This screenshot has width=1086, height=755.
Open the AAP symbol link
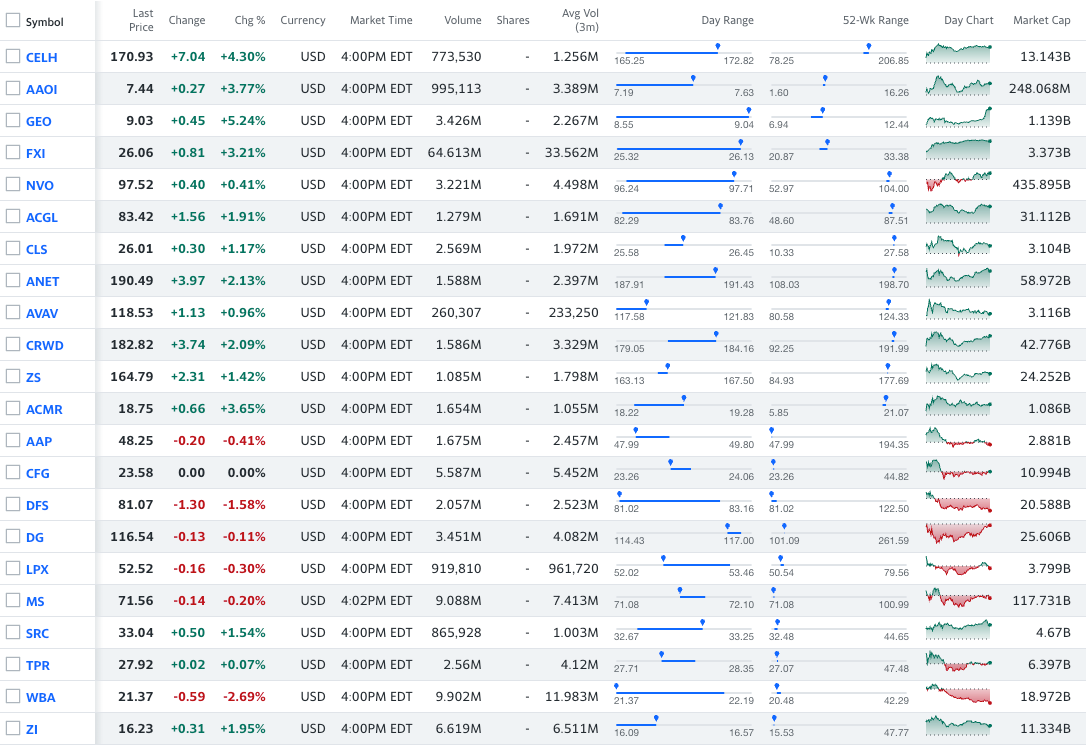coord(39,441)
